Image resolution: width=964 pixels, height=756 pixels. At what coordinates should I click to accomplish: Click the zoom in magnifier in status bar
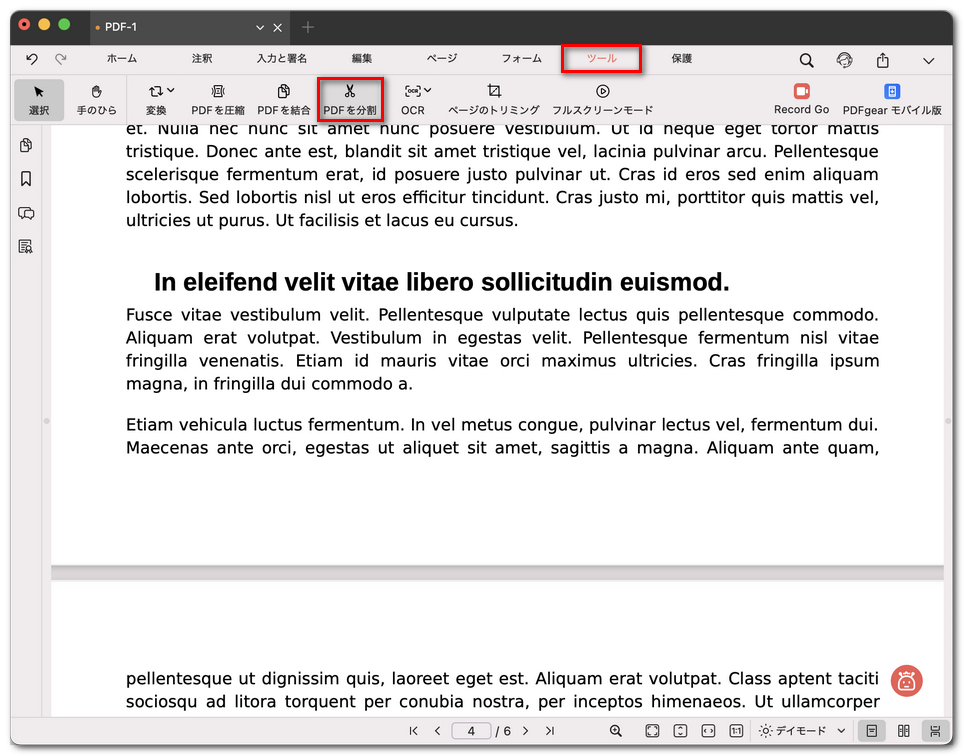pyautogui.click(x=615, y=731)
